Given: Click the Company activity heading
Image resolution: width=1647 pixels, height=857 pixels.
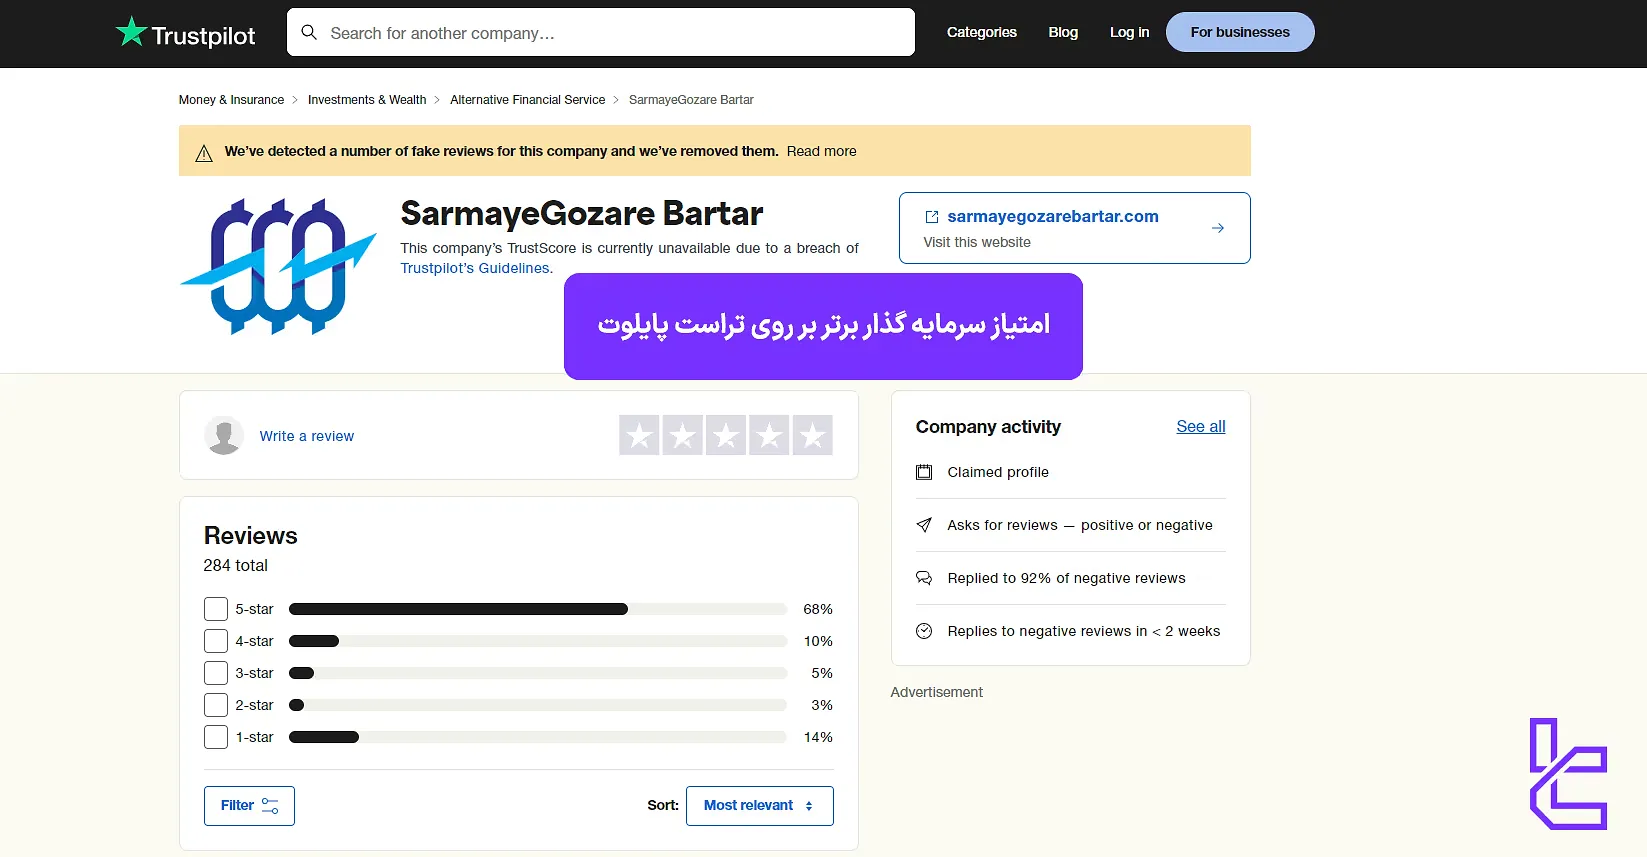Looking at the screenshot, I should tap(988, 427).
